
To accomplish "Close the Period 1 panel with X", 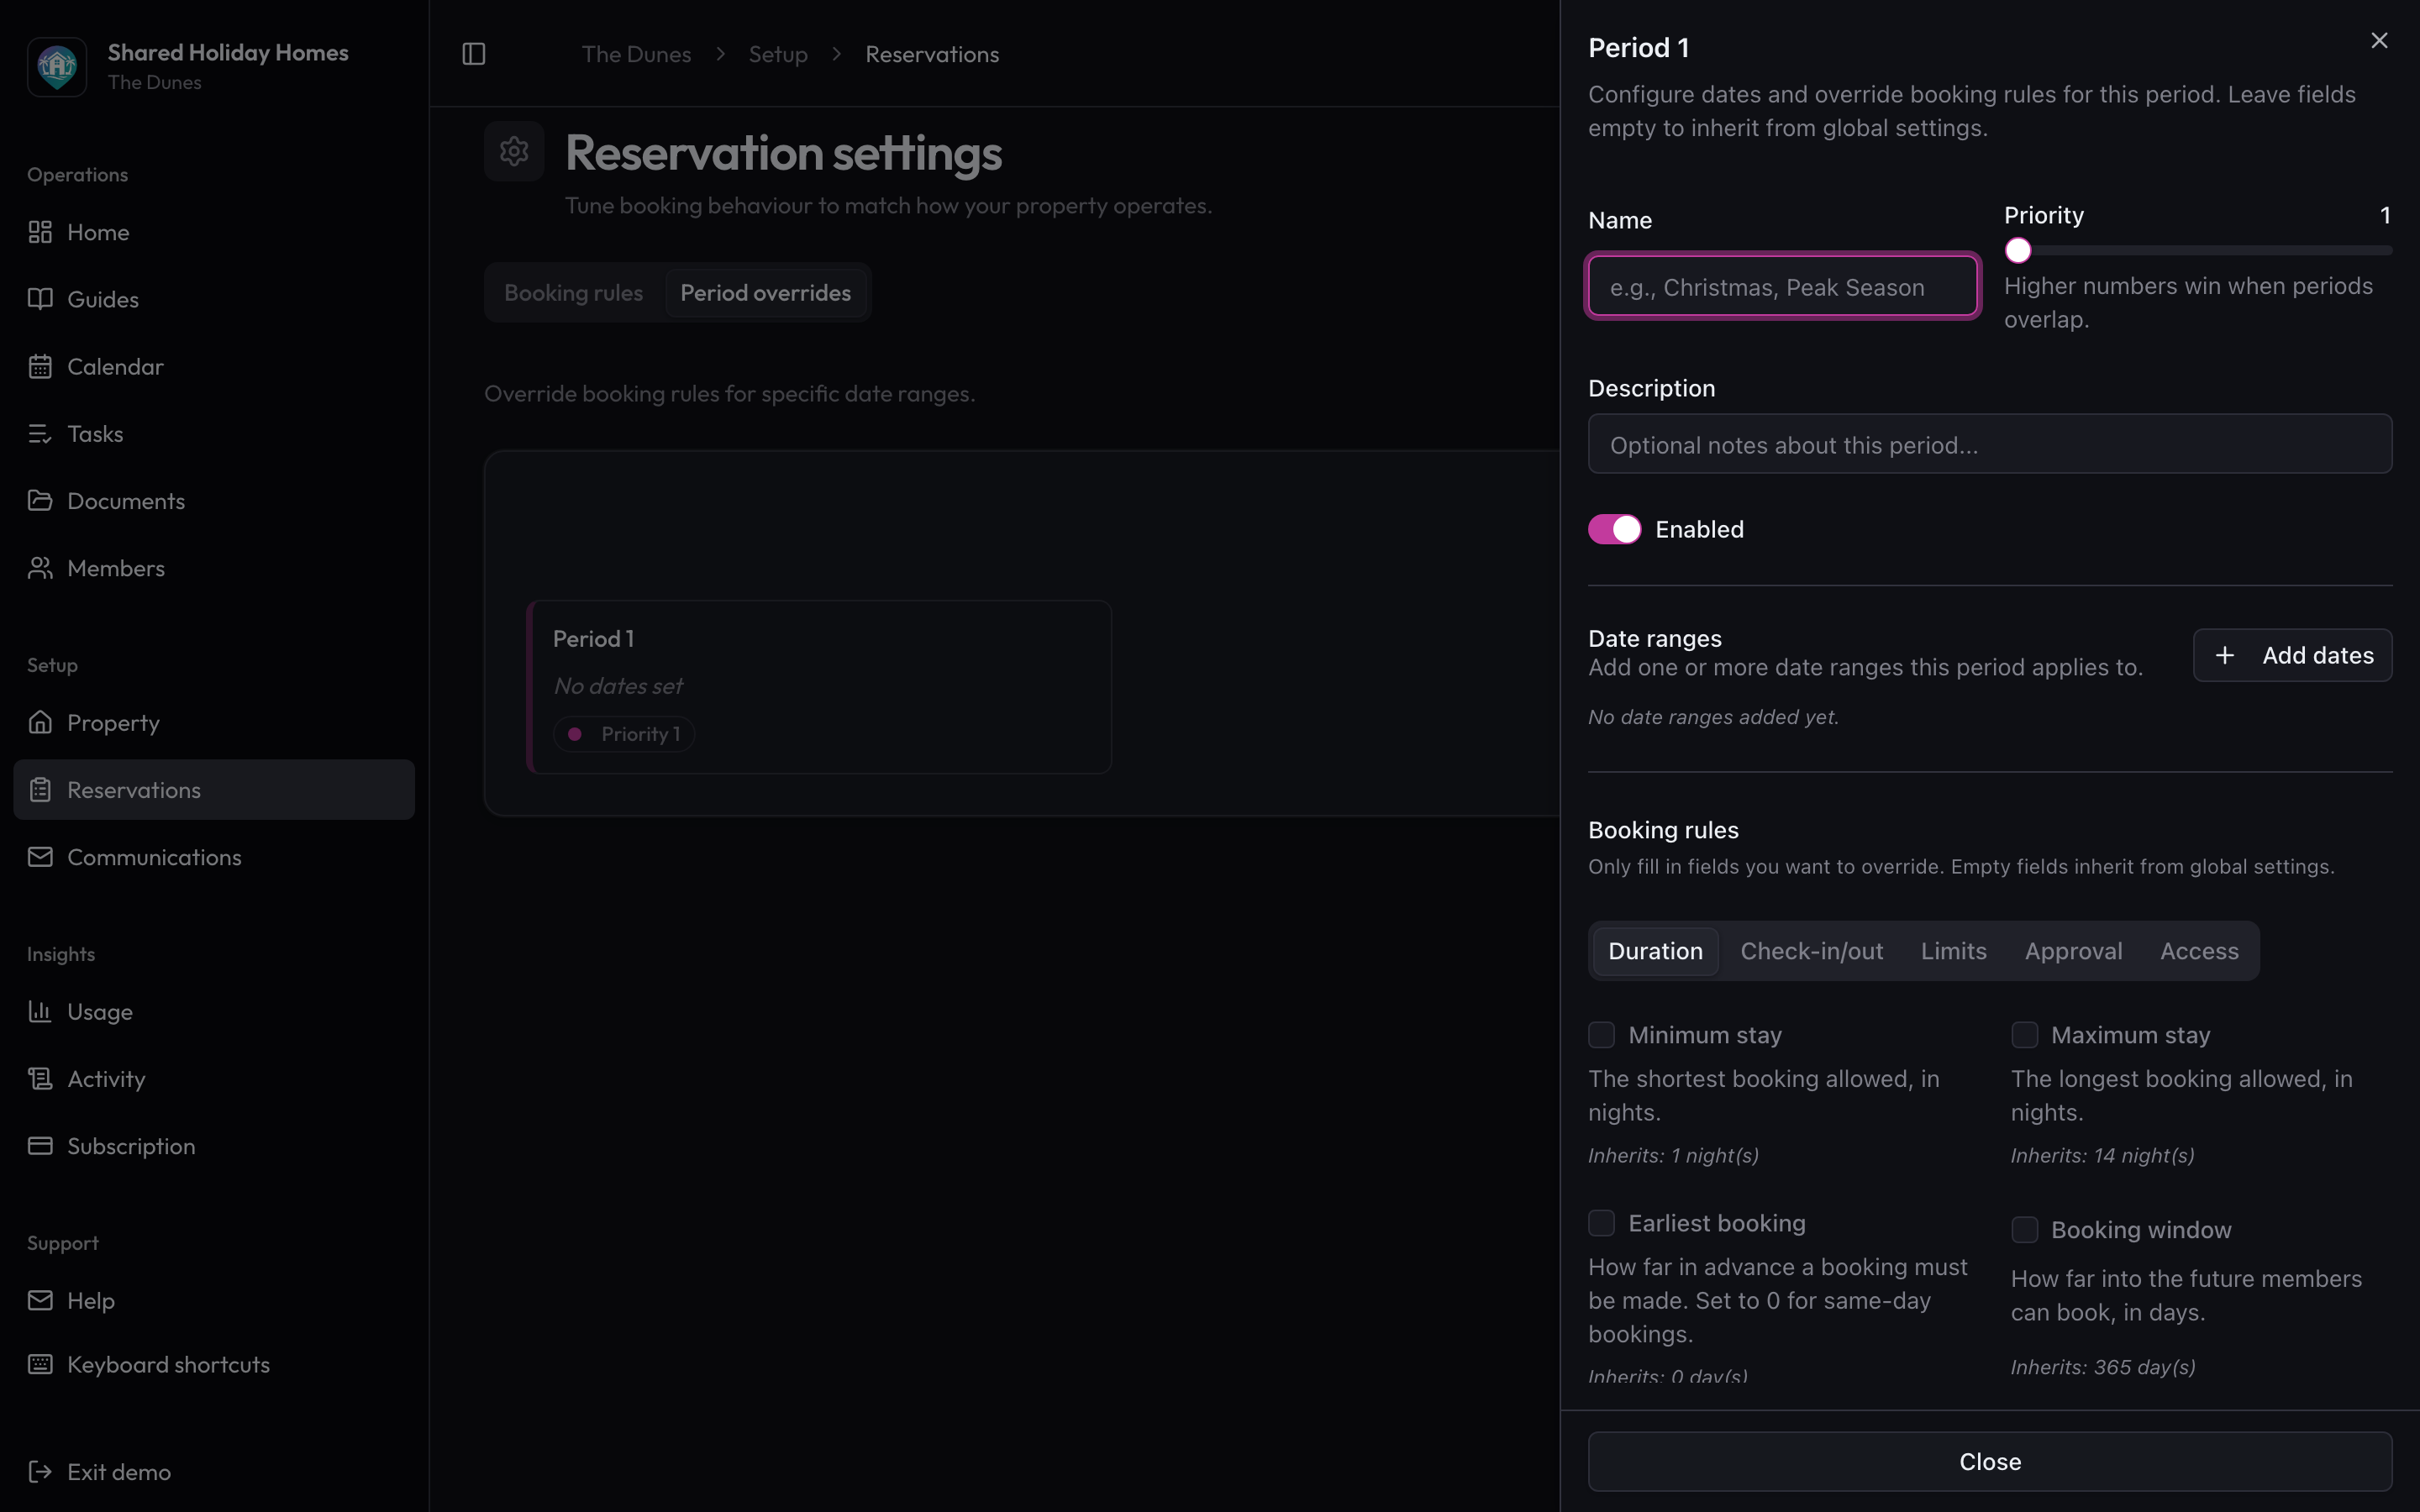I will pyautogui.click(x=2379, y=40).
